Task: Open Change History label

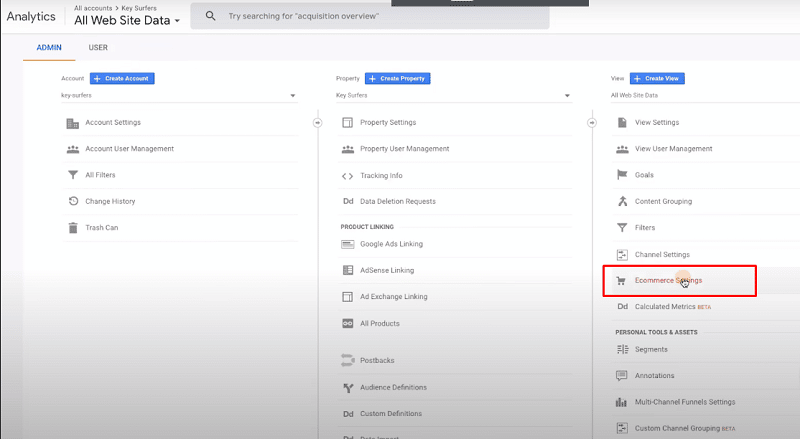Action: coord(110,201)
